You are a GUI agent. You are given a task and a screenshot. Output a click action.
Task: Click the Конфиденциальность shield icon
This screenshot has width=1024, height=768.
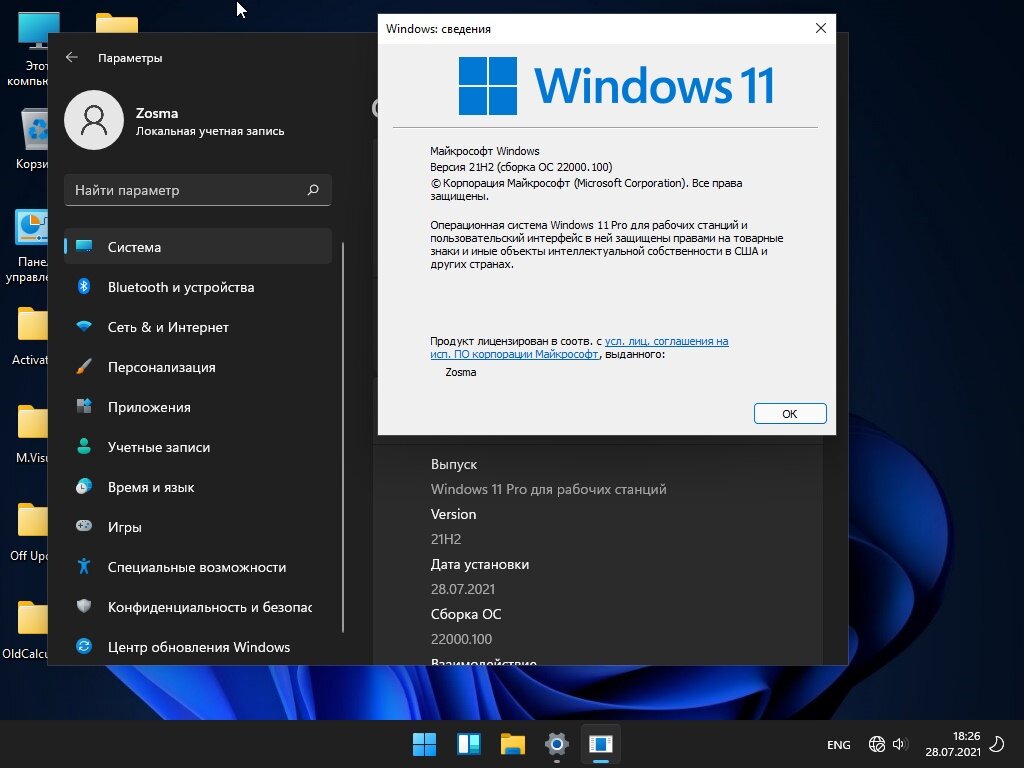84,606
